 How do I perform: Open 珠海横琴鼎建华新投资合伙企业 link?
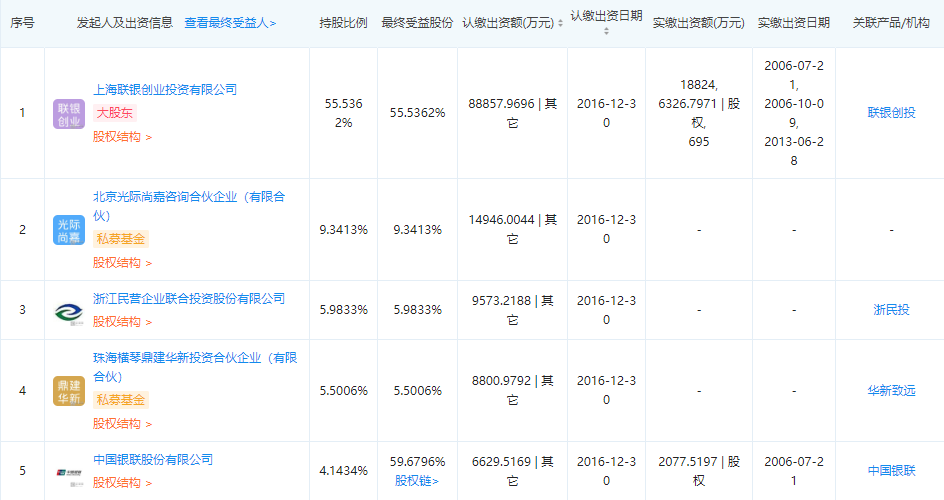point(195,367)
